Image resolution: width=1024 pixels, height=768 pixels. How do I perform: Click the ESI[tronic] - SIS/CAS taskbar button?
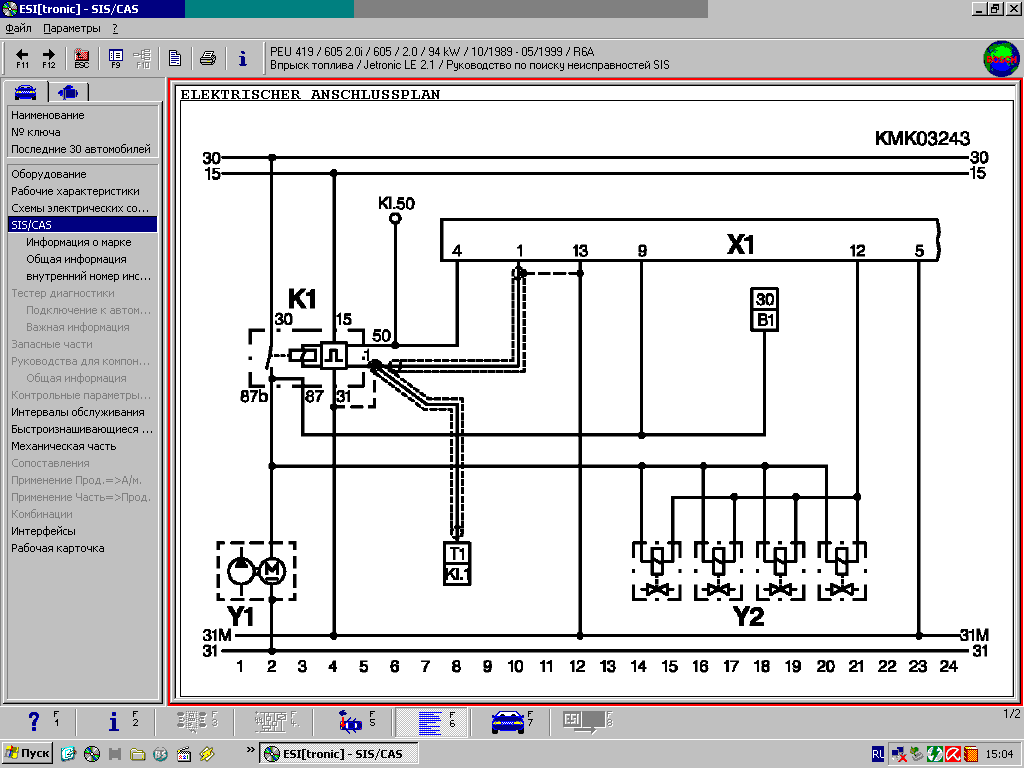338,754
